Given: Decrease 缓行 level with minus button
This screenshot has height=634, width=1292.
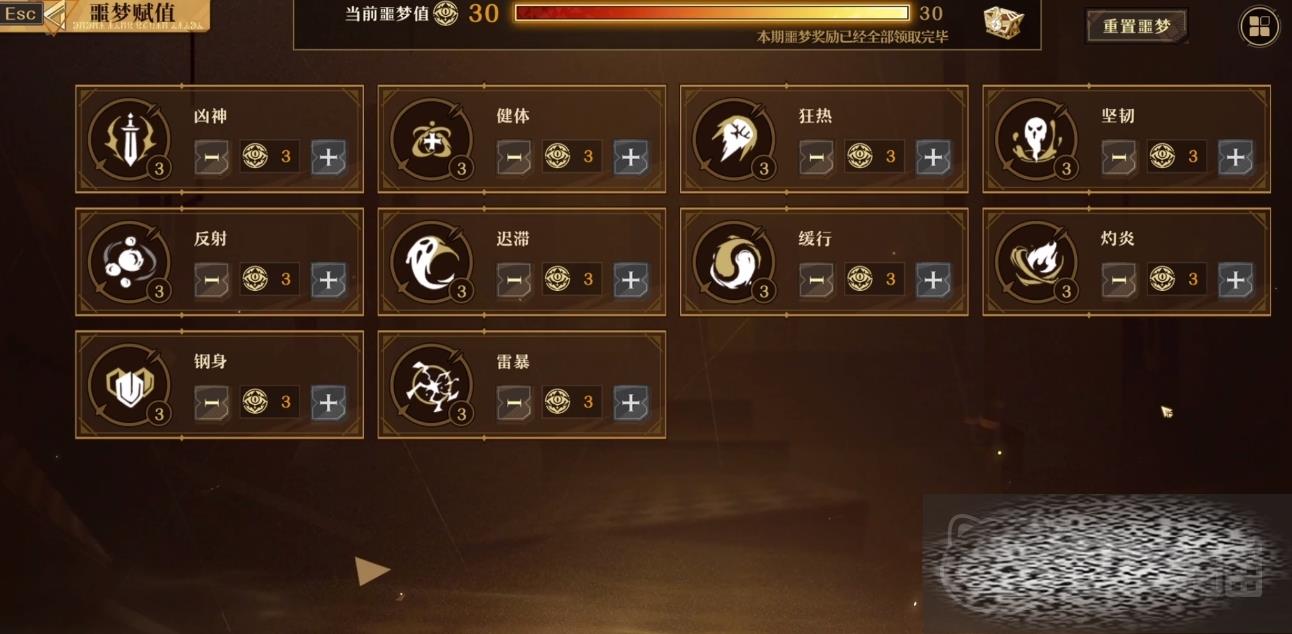Looking at the screenshot, I should (x=816, y=280).
